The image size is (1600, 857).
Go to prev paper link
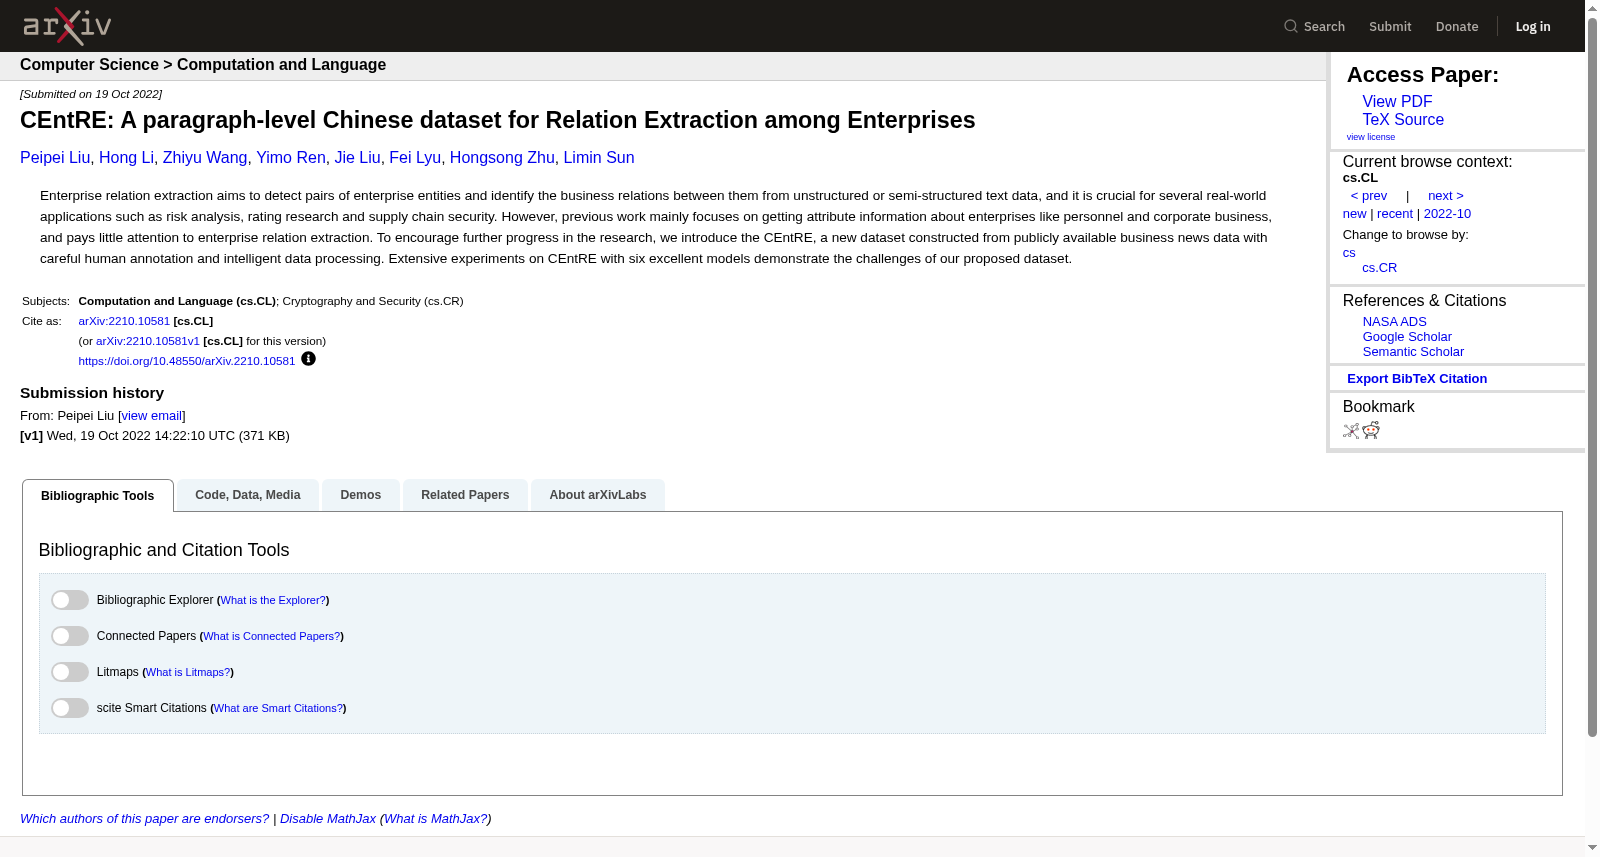1369,196
